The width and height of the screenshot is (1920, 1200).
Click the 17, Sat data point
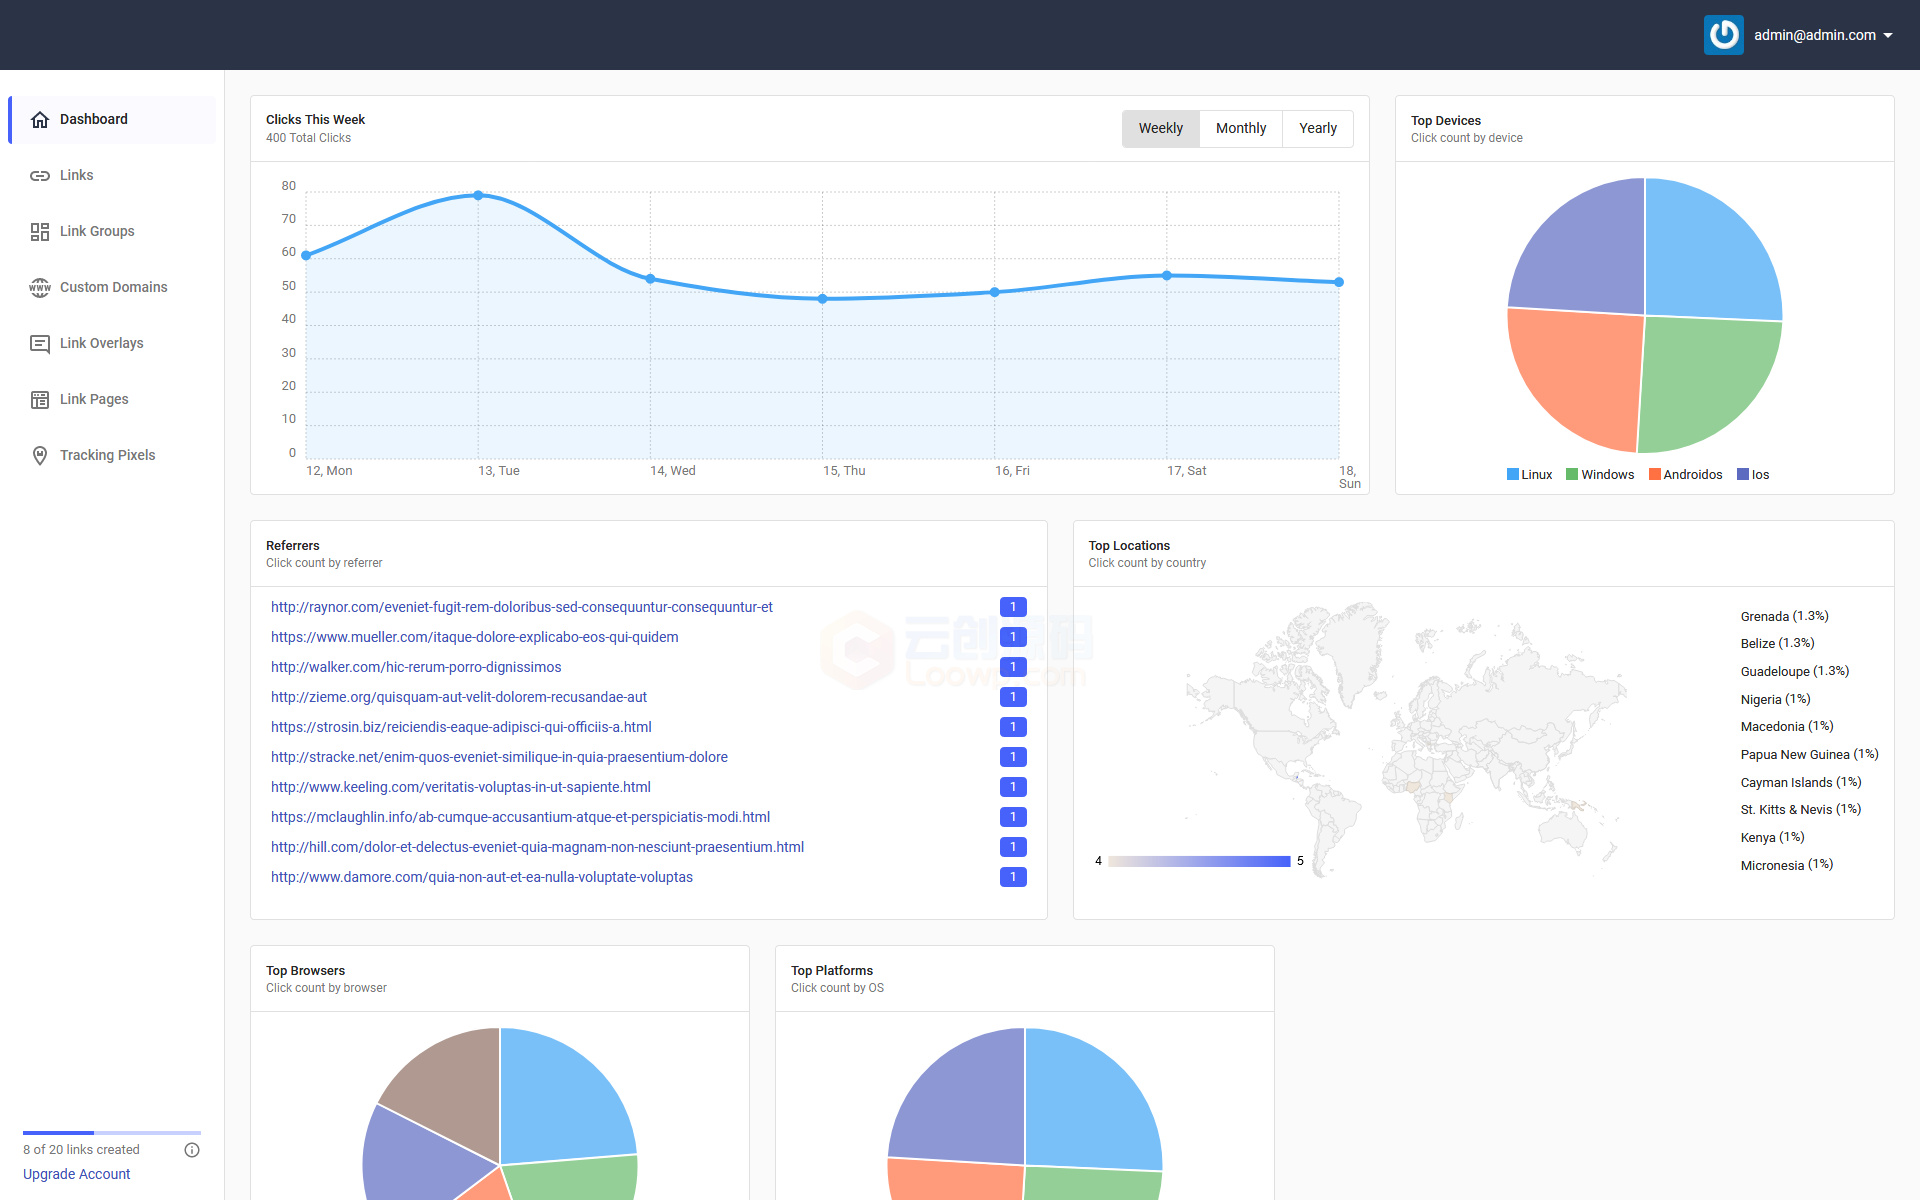[1167, 275]
